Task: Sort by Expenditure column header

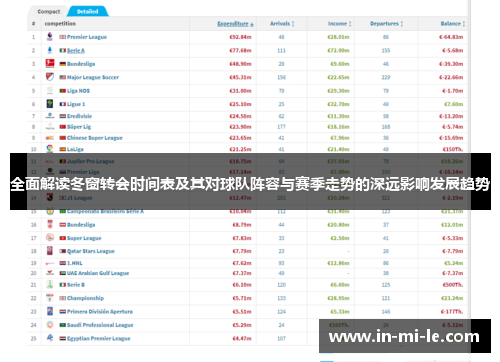Action: [x=235, y=24]
